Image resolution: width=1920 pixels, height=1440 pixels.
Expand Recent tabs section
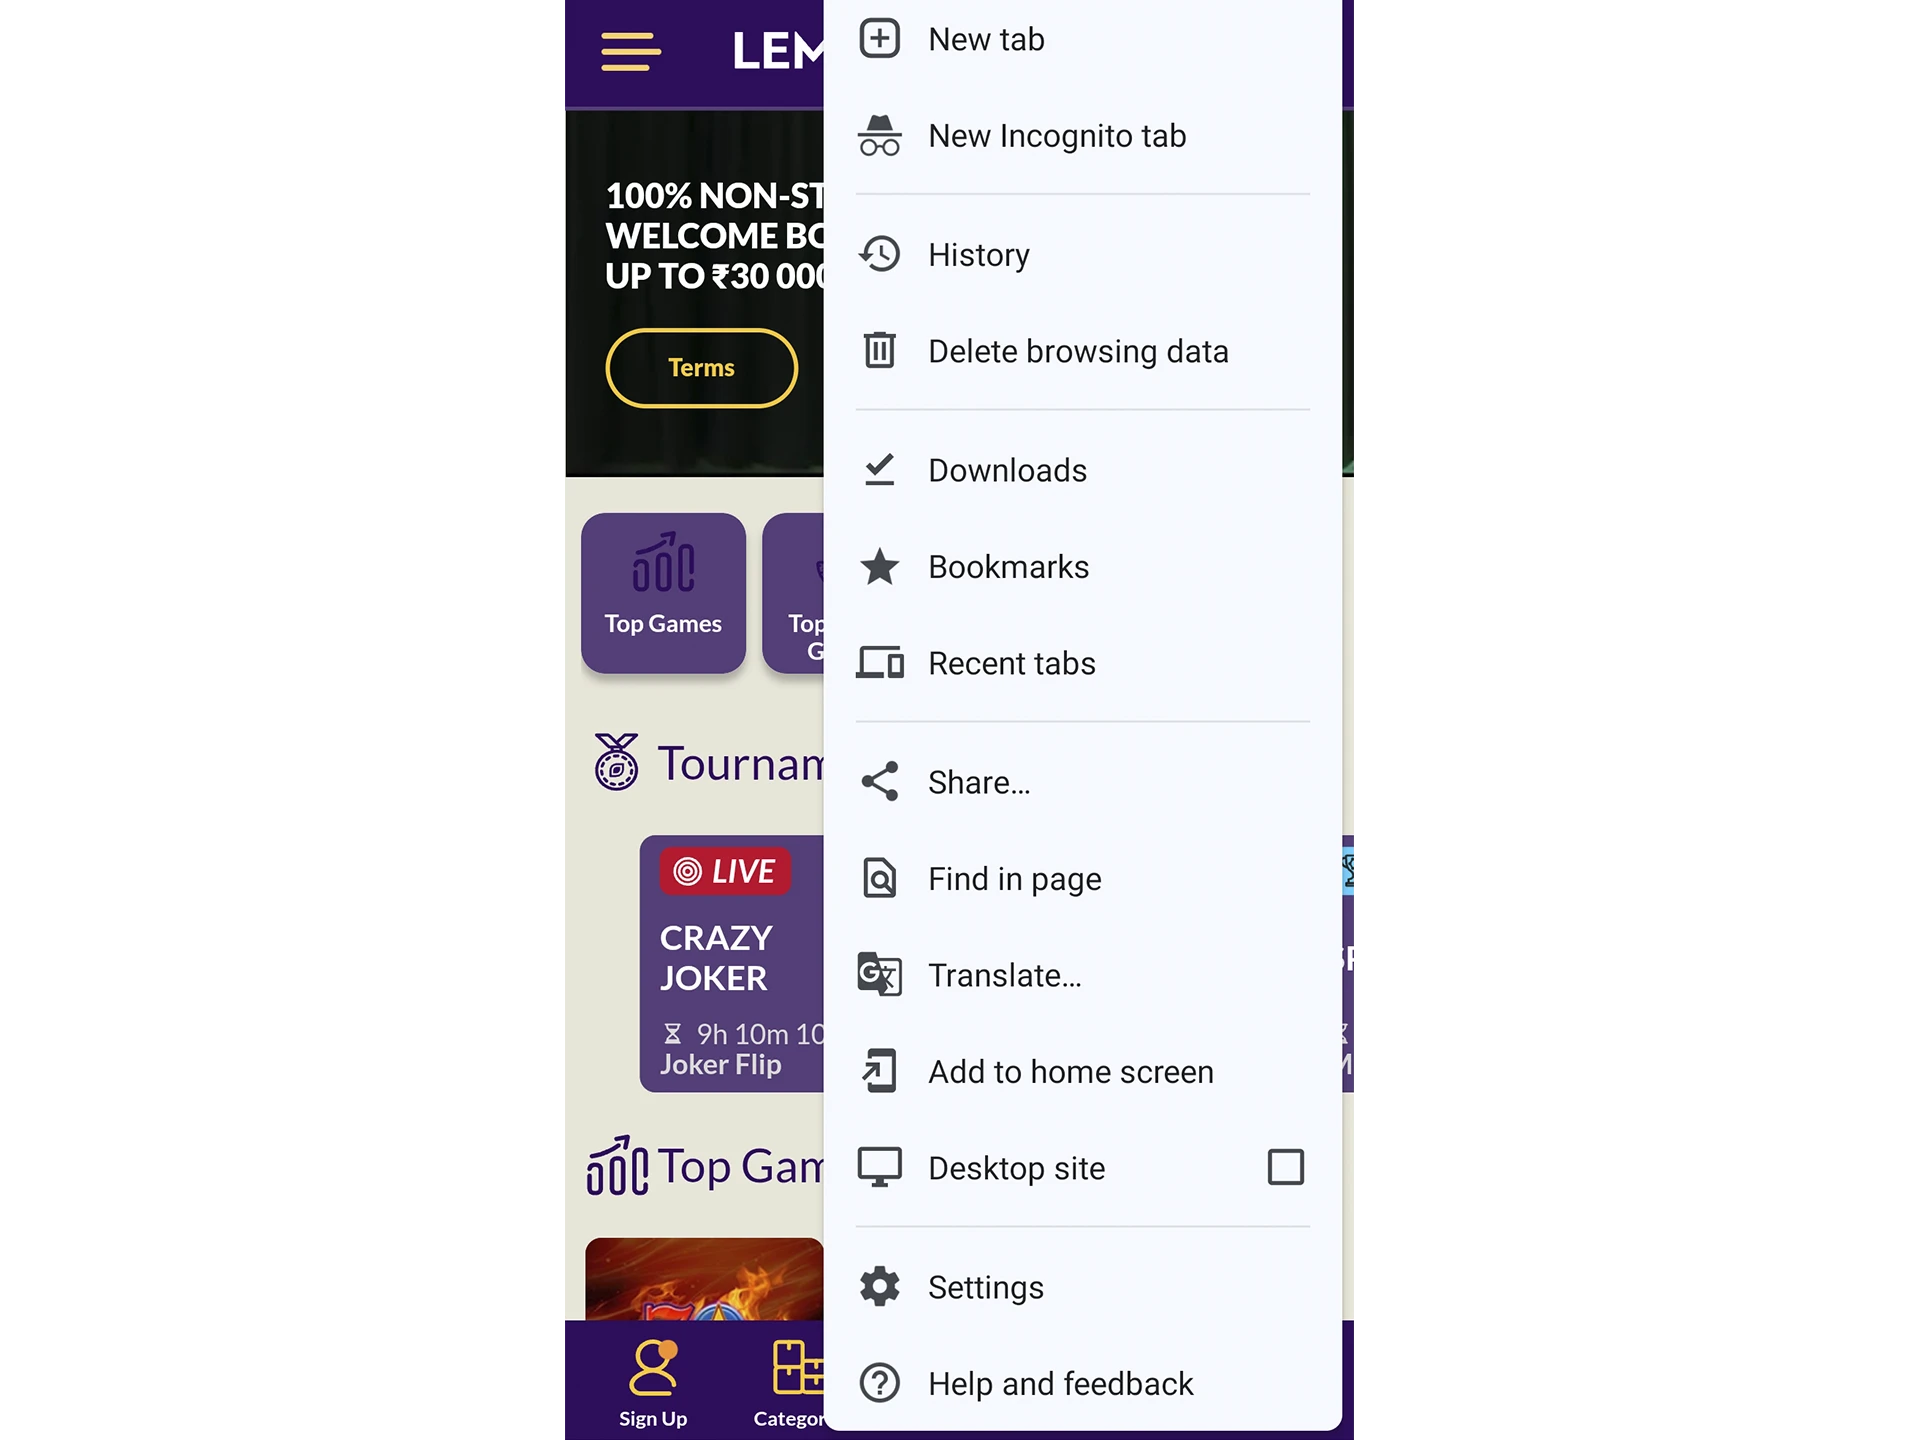click(x=1011, y=663)
